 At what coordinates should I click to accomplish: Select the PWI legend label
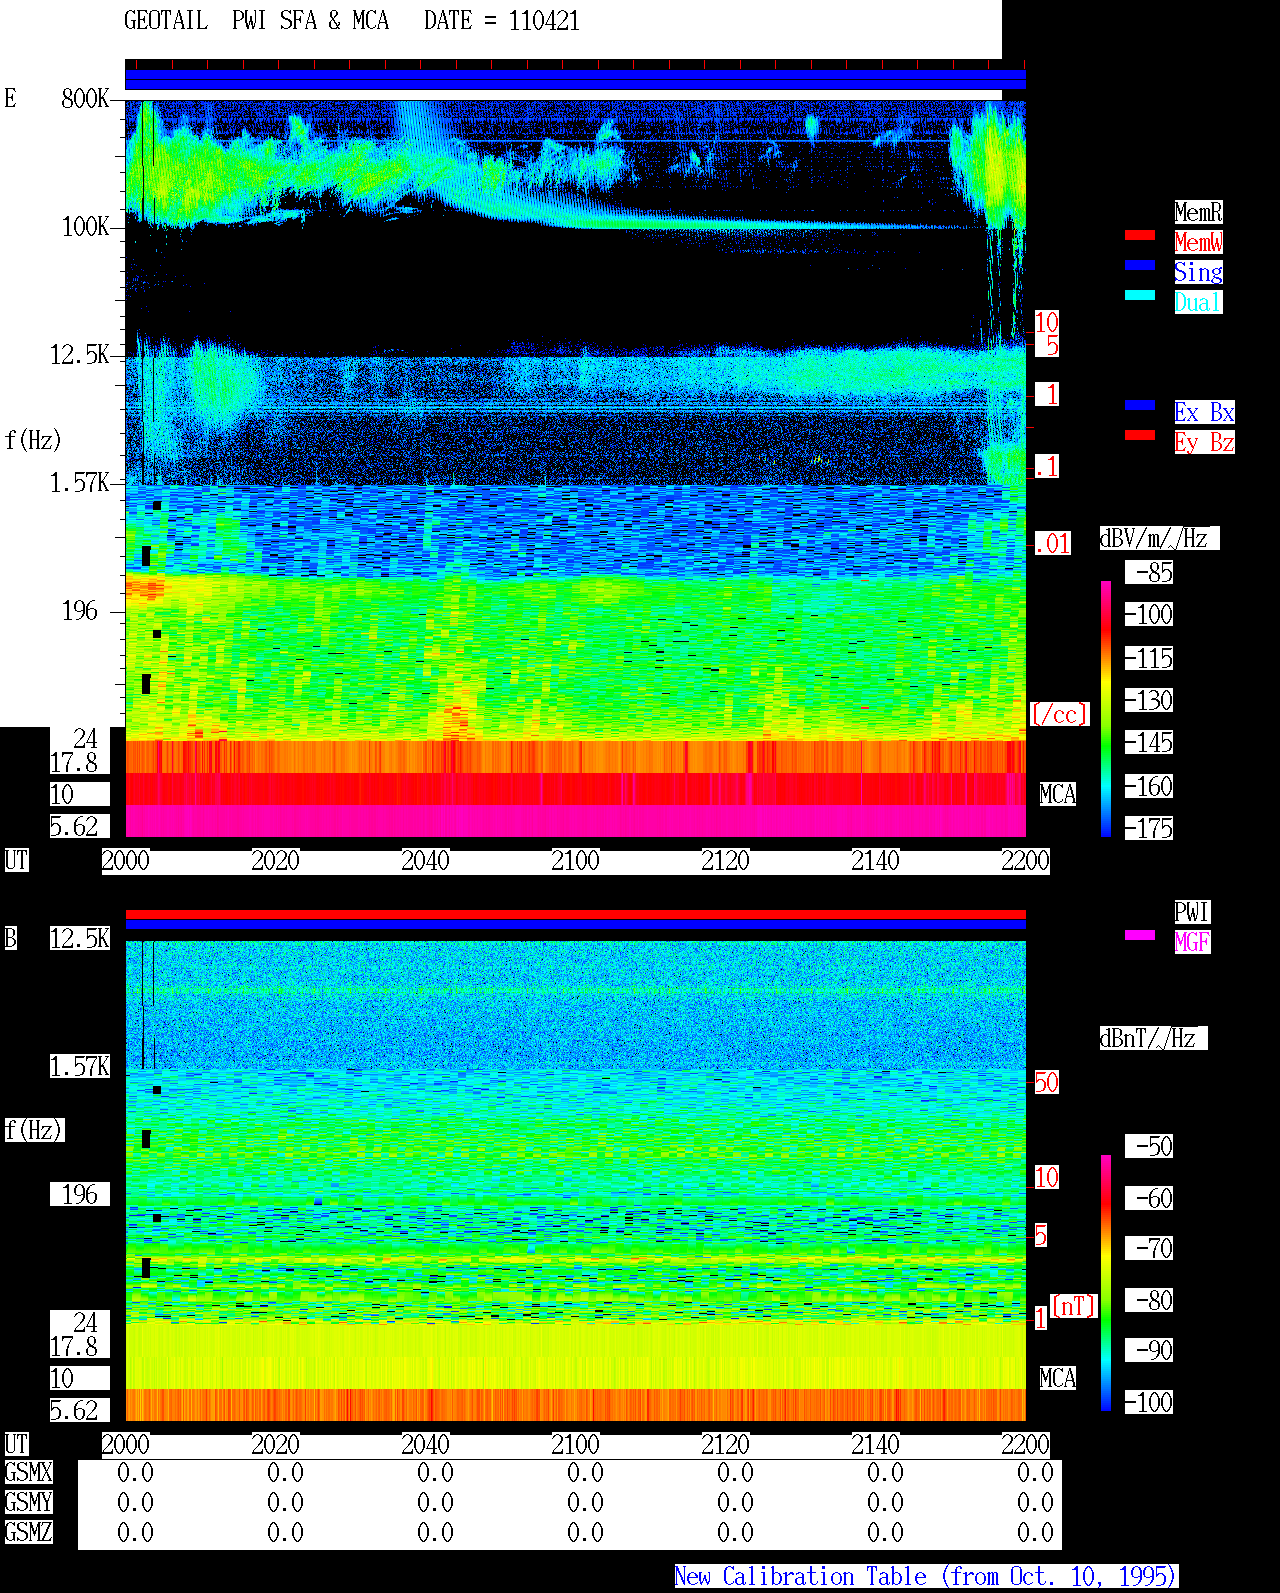1192,912
